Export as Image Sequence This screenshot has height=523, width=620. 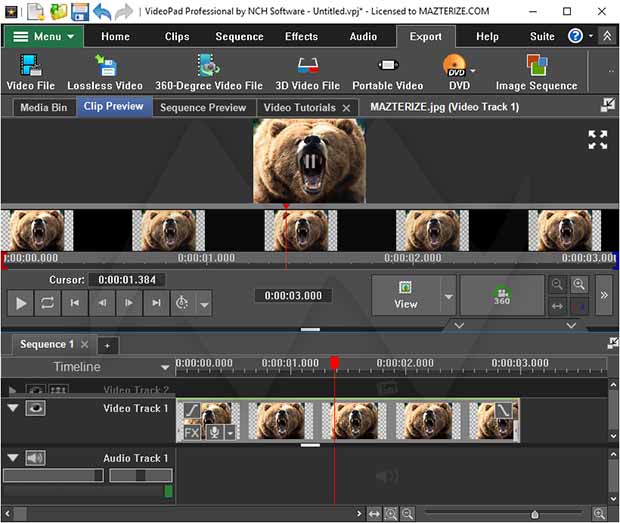click(537, 72)
